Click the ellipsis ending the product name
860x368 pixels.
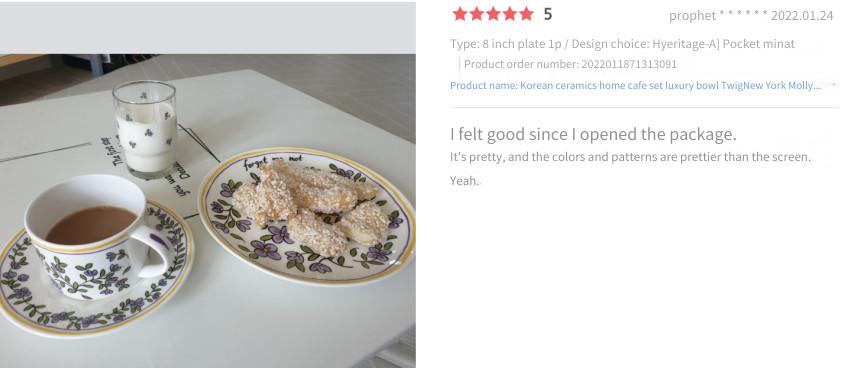click(x=817, y=87)
